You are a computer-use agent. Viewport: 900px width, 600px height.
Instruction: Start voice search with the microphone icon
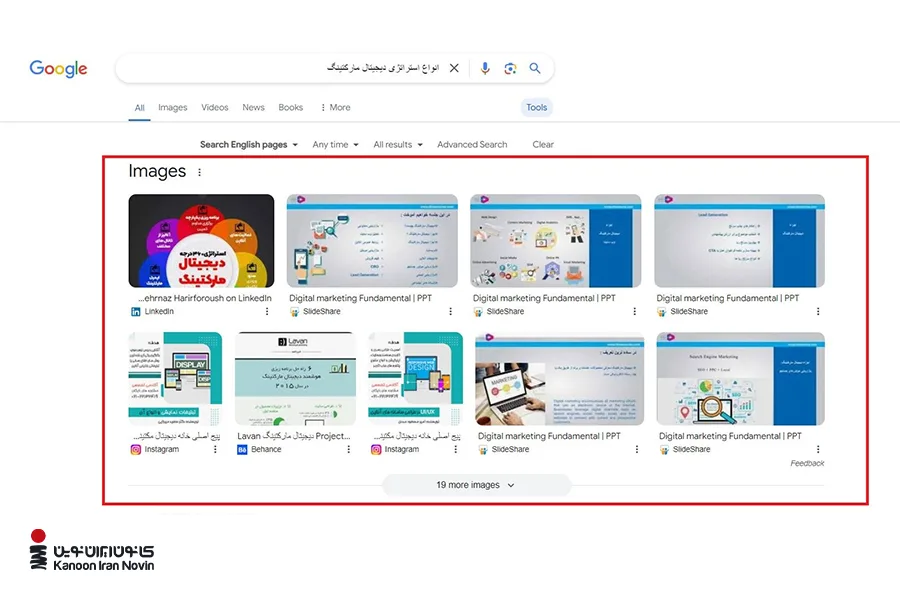(x=485, y=68)
